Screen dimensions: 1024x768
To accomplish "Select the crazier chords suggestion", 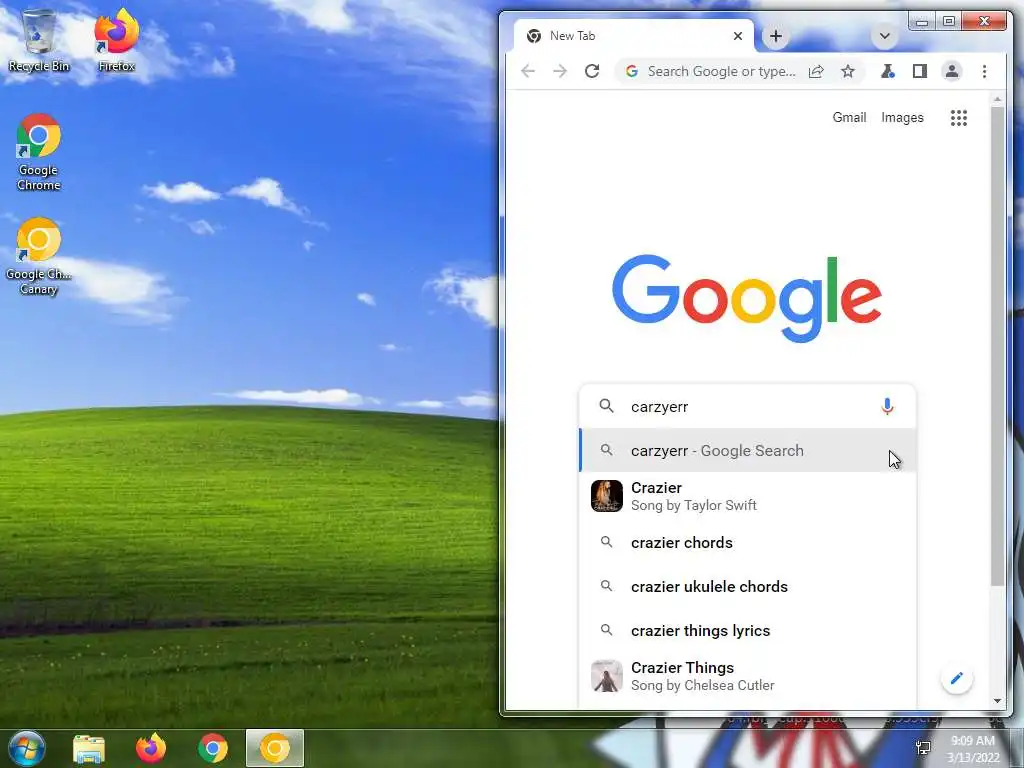I will (x=747, y=543).
